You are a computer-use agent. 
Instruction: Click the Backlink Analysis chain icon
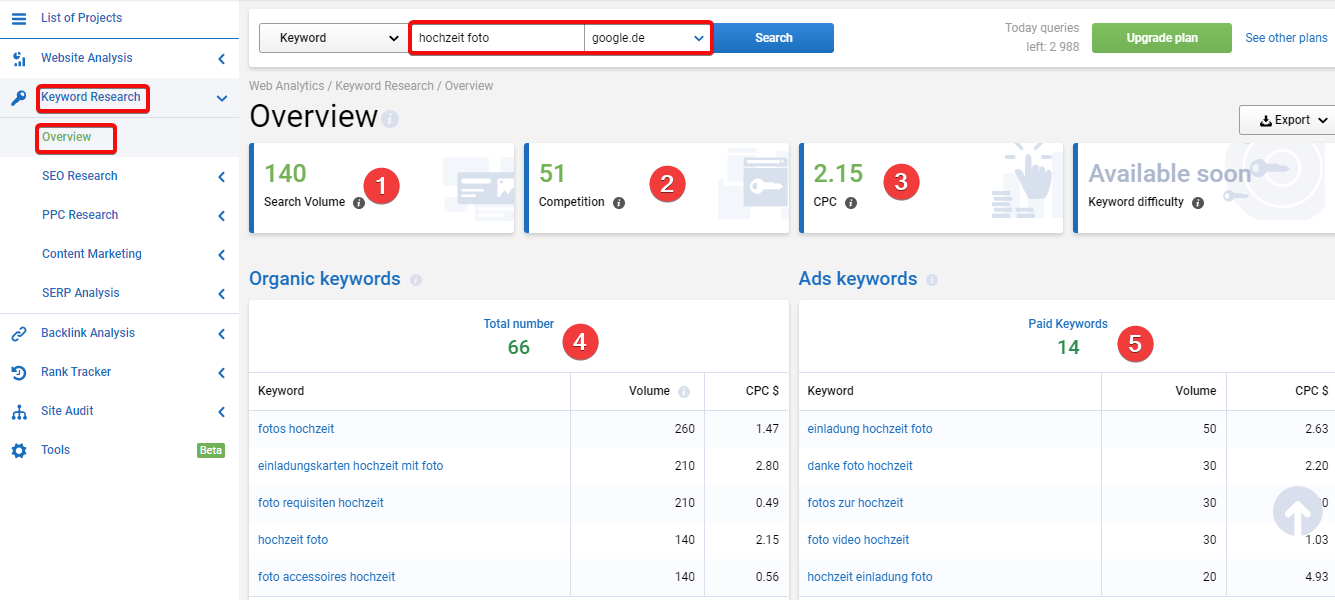coord(19,333)
